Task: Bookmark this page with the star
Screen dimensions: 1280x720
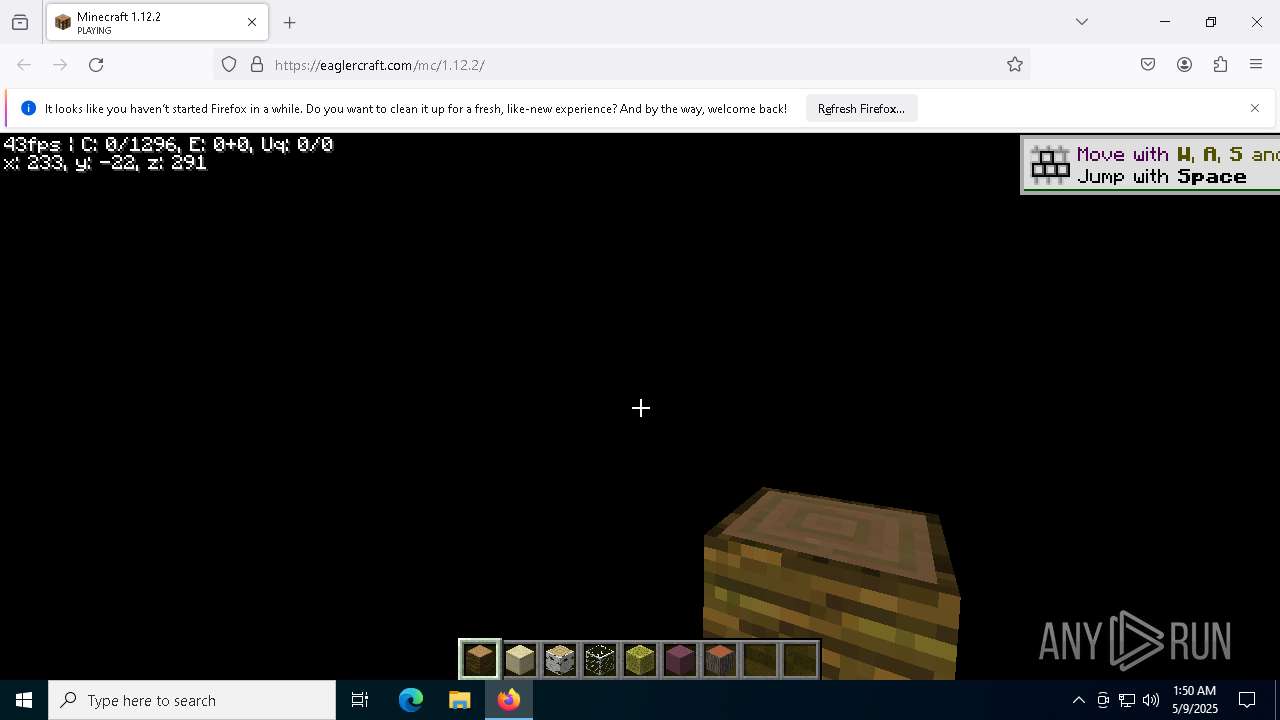Action: (x=1015, y=65)
